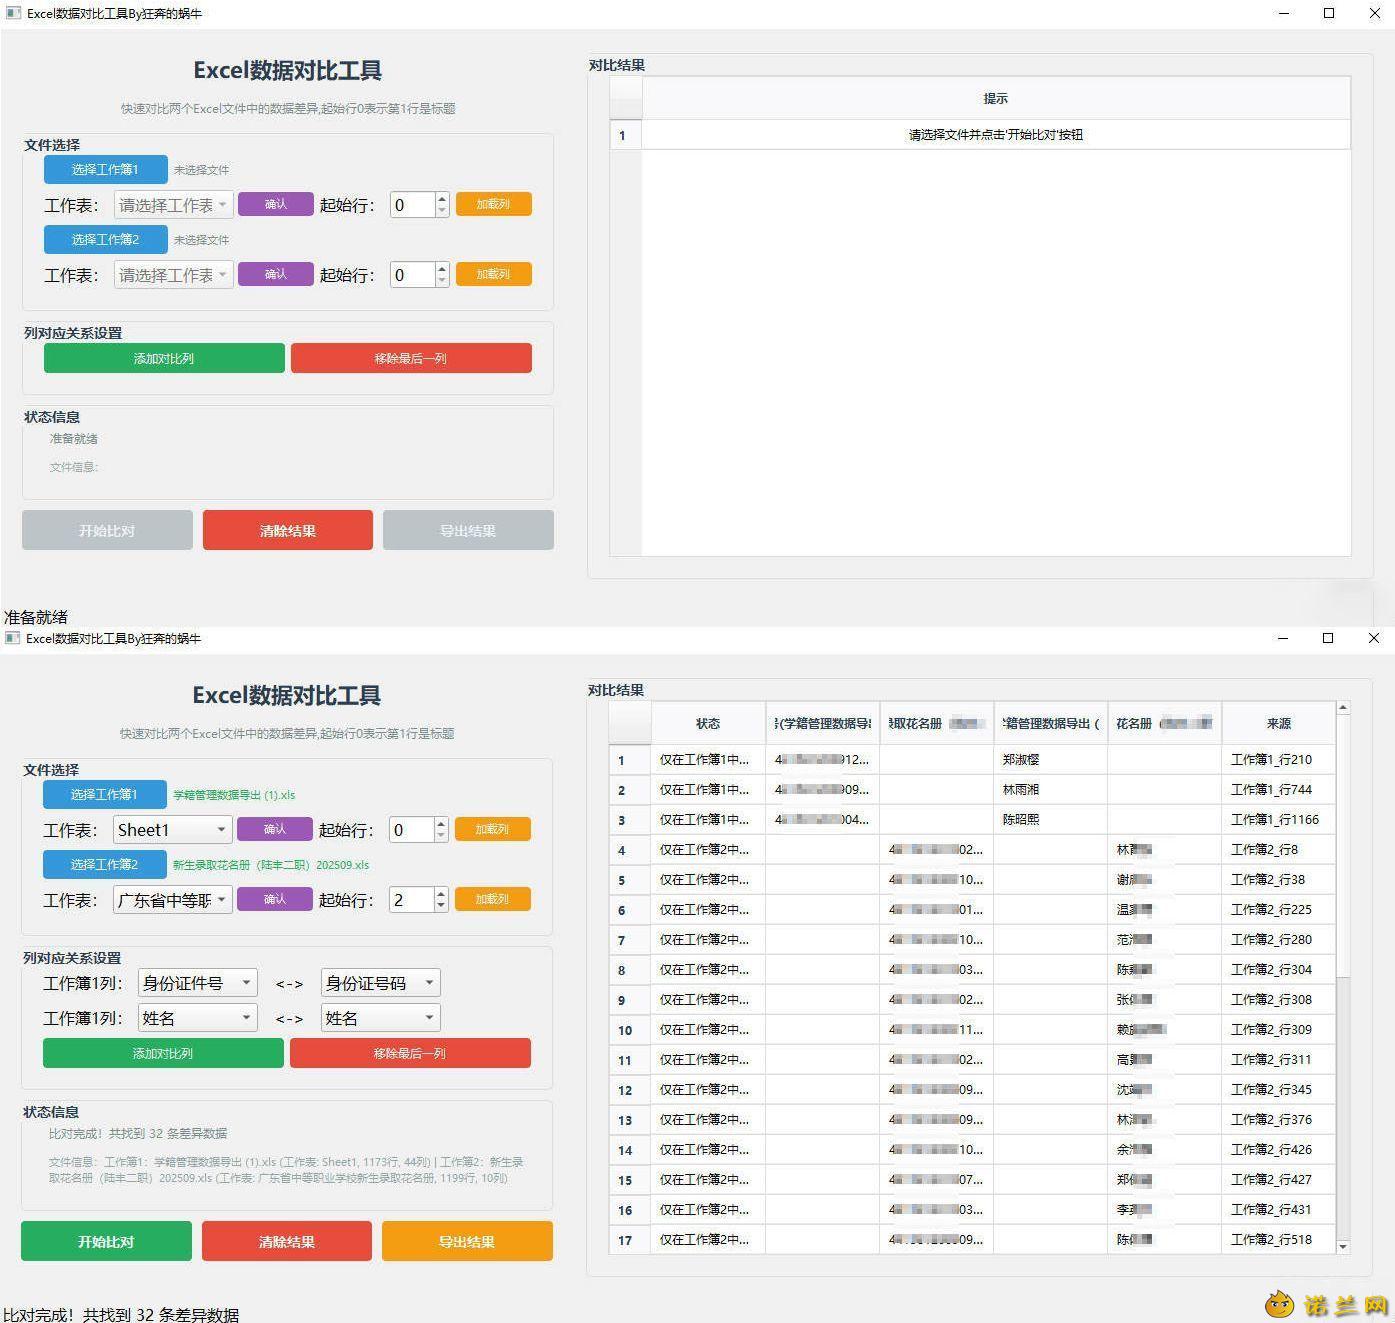Open the 广东省中等职 worksheet dropdown
Image resolution: width=1395 pixels, height=1323 pixels.
[173, 900]
